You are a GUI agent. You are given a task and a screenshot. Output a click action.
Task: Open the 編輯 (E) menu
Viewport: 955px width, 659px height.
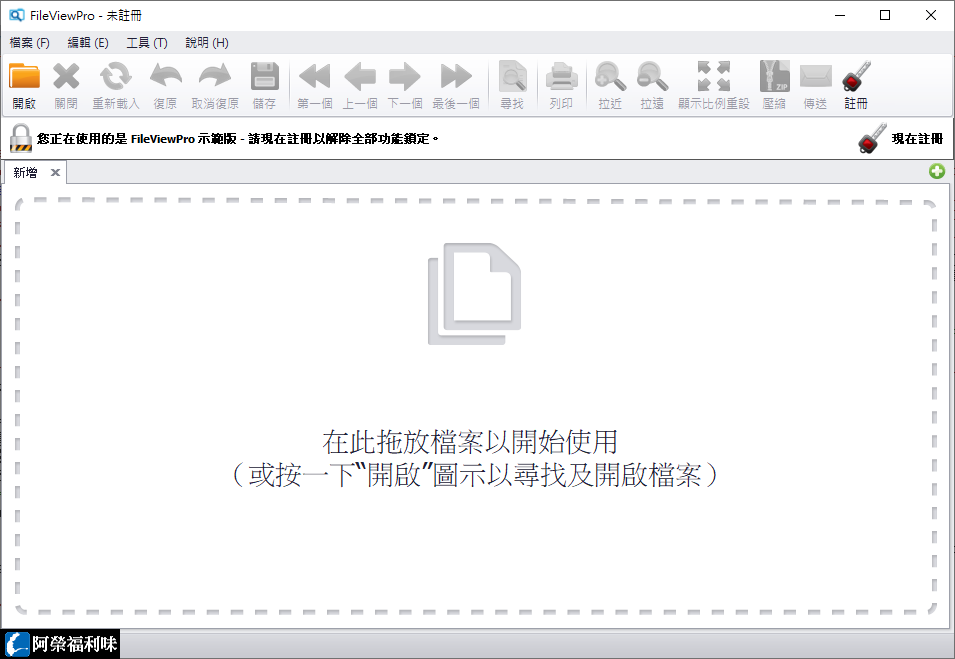point(88,43)
